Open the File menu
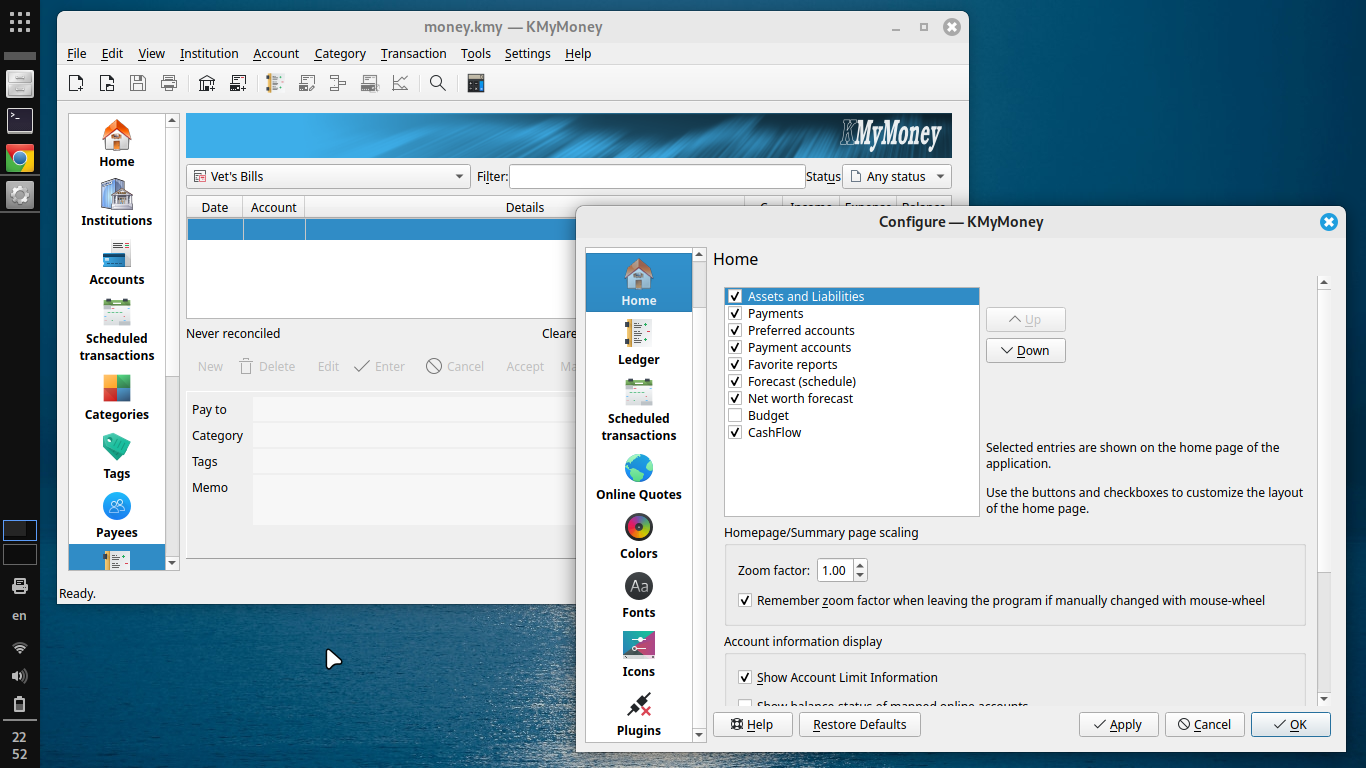This screenshot has width=1366, height=768. [x=77, y=54]
